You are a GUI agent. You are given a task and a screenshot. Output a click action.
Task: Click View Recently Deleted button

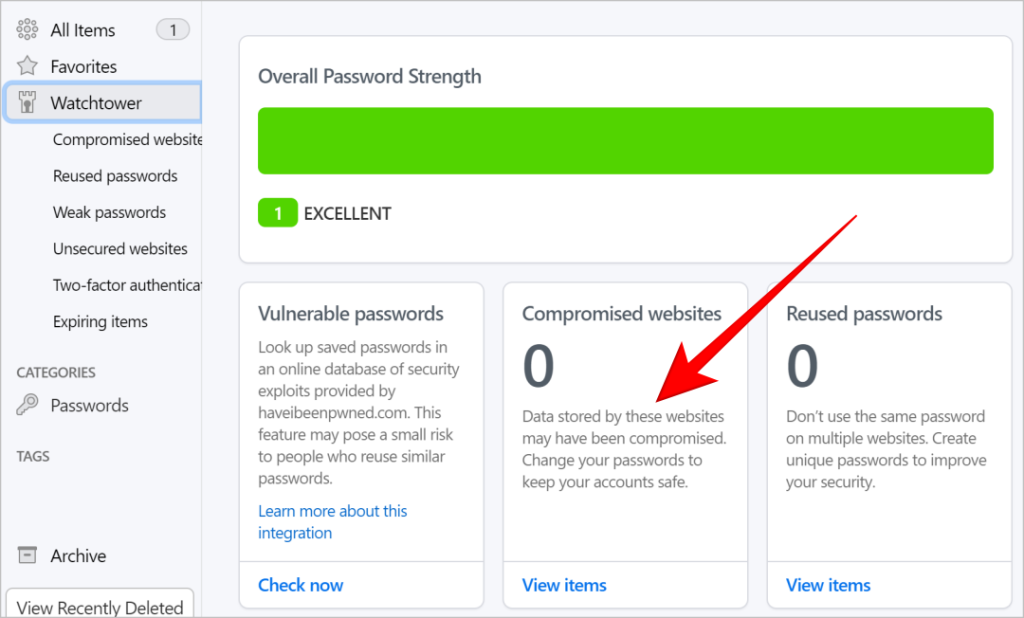pyautogui.click(x=100, y=607)
